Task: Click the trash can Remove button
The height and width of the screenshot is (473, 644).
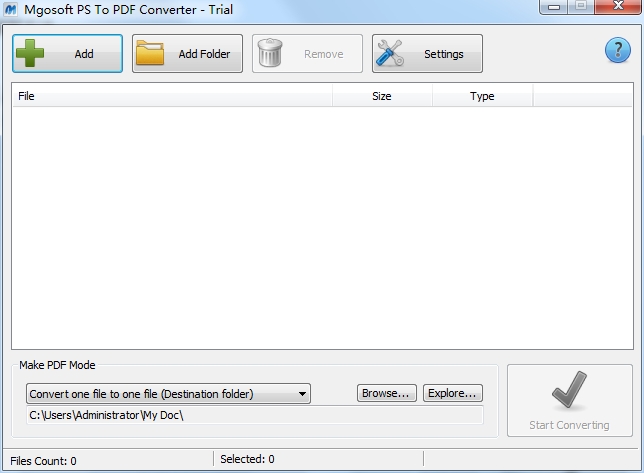Action: click(x=307, y=54)
